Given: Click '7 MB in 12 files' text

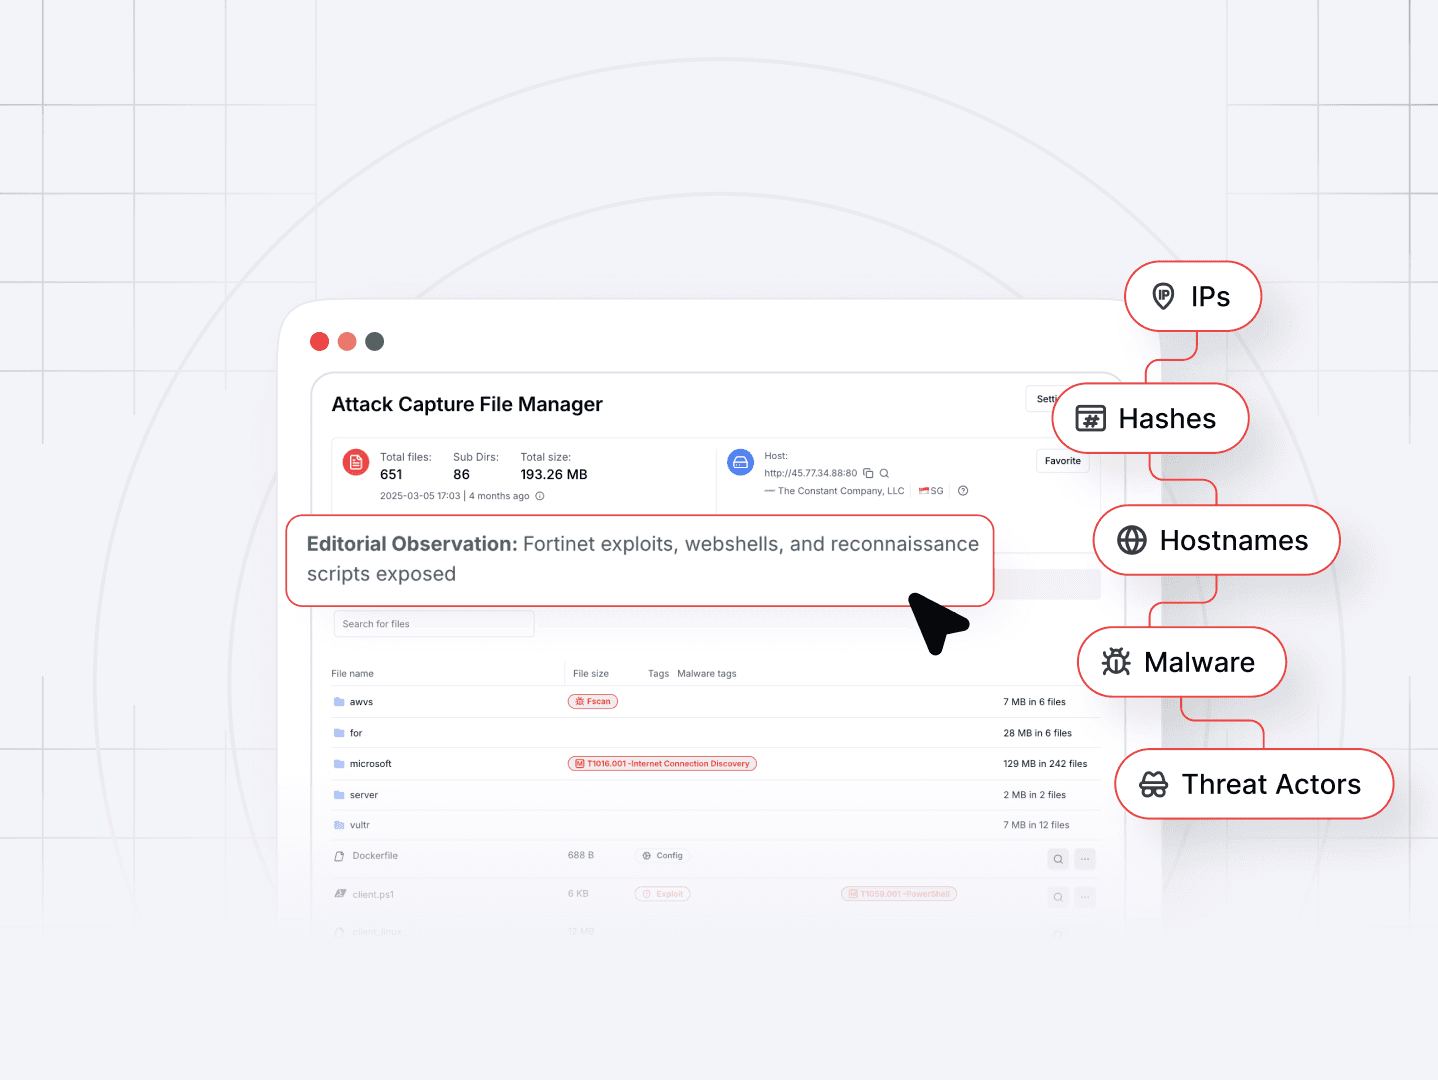Looking at the screenshot, I should click(1036, 825).
